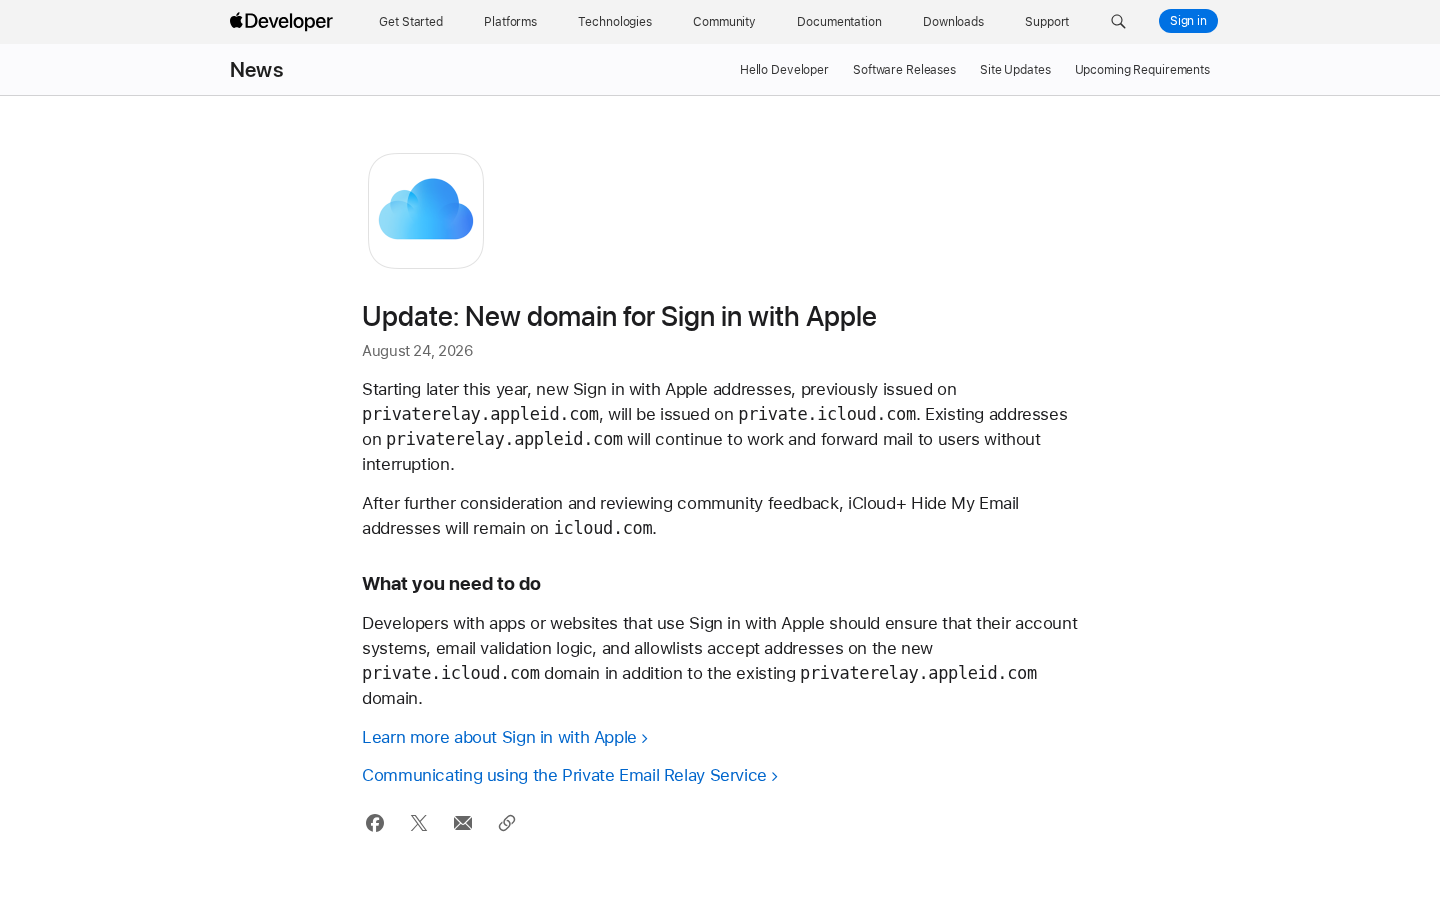Share article on X

pos(419,823)
